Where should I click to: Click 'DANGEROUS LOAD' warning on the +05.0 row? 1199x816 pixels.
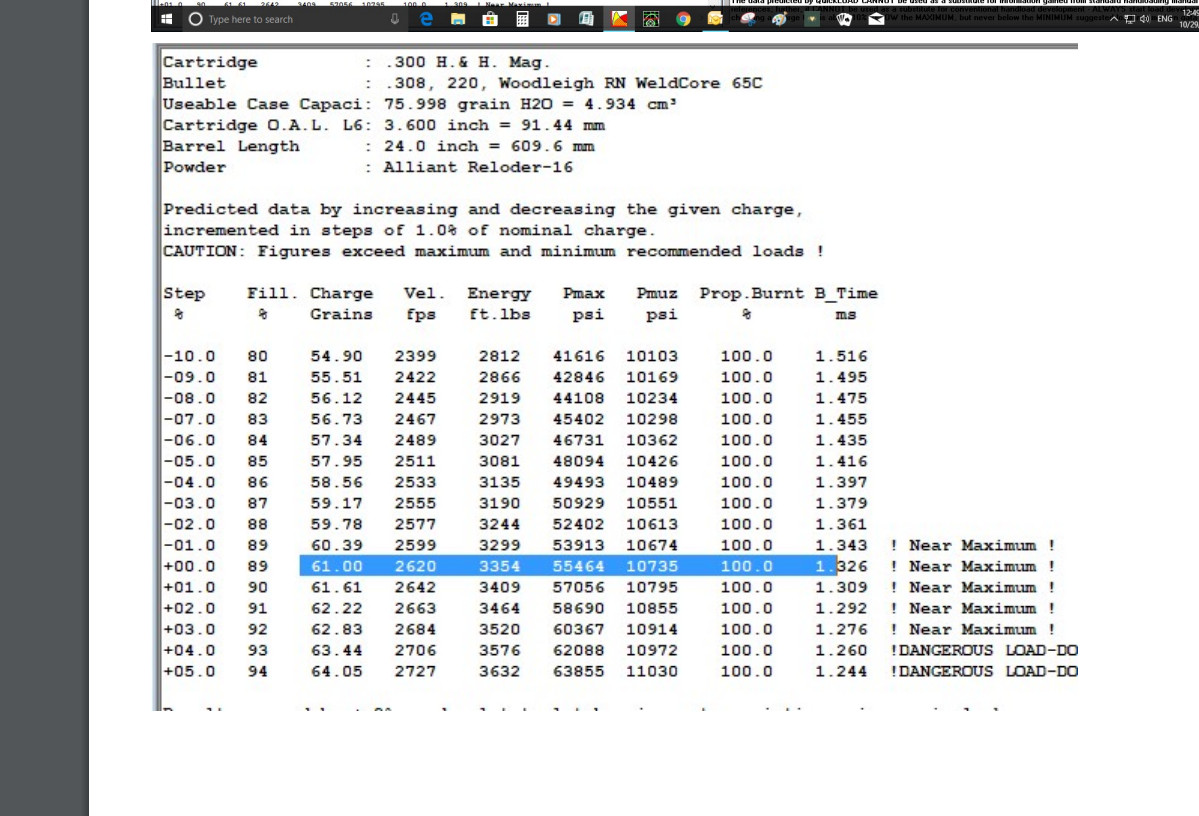pos(983,671)
